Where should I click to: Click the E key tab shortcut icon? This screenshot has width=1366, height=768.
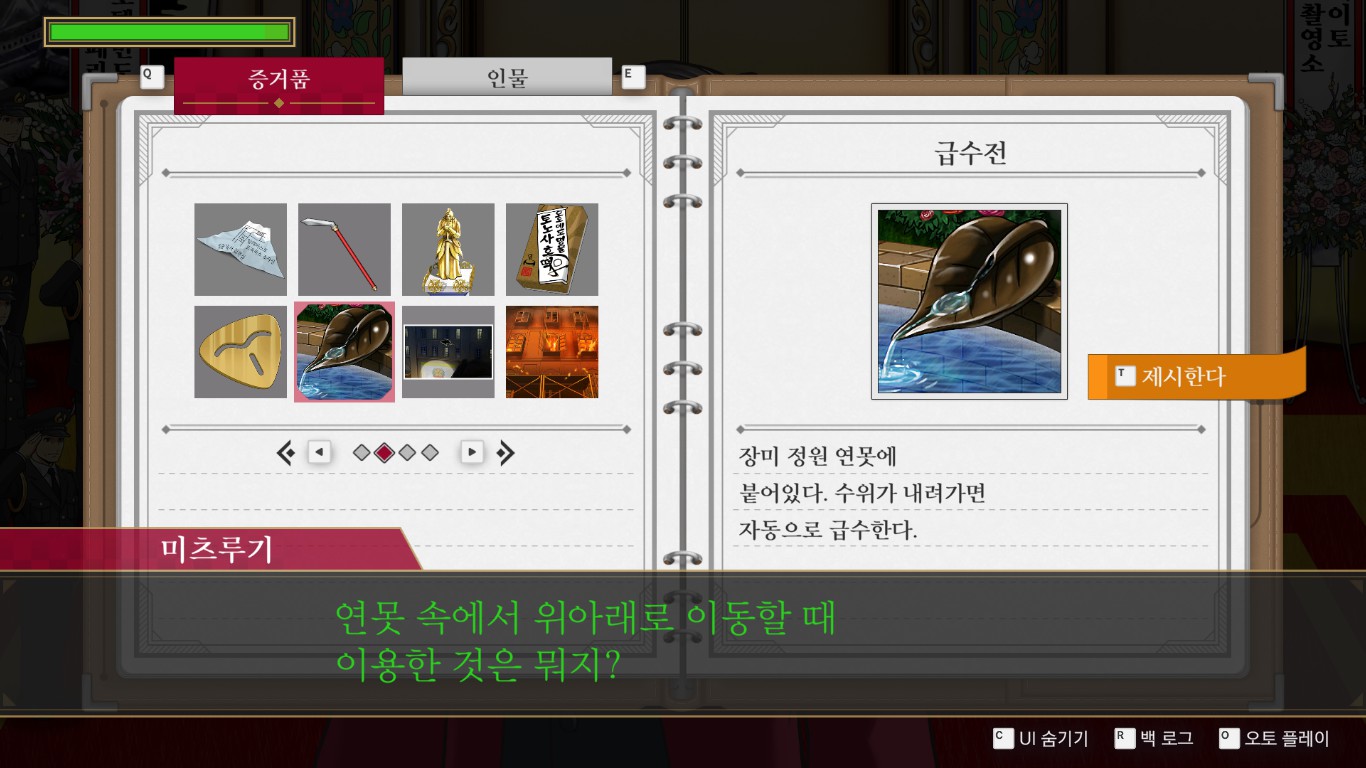[x=633, y=77]
